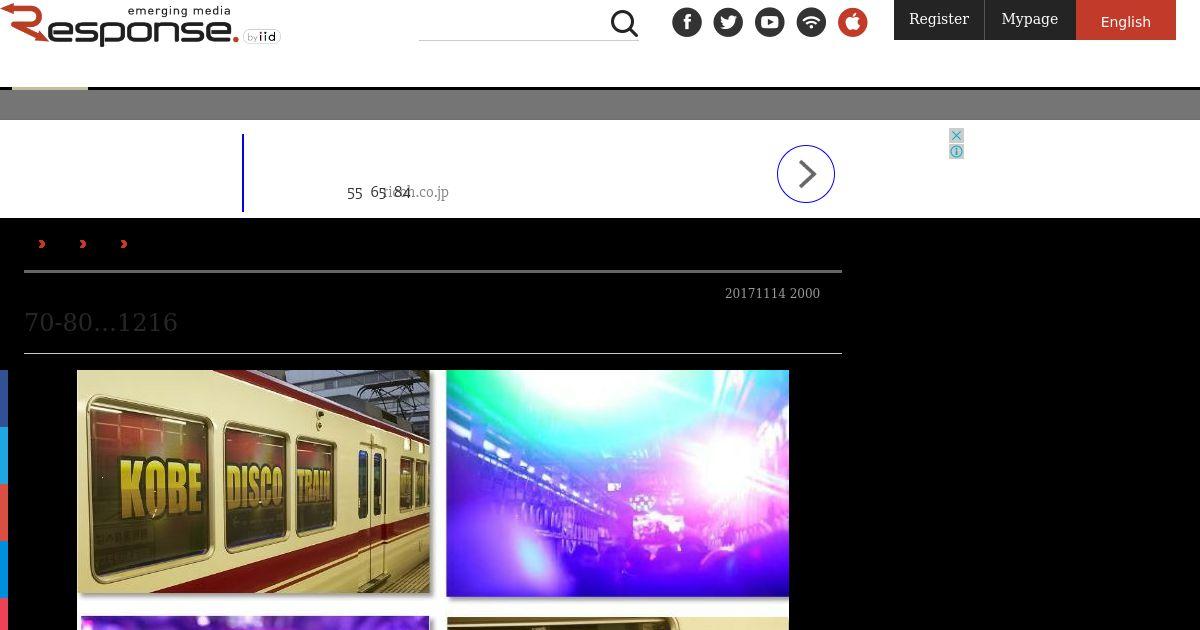Open the ad info icon
The height and width of the screenshot is (630, 1200).
pyautogui.click(x=956, y=151)
